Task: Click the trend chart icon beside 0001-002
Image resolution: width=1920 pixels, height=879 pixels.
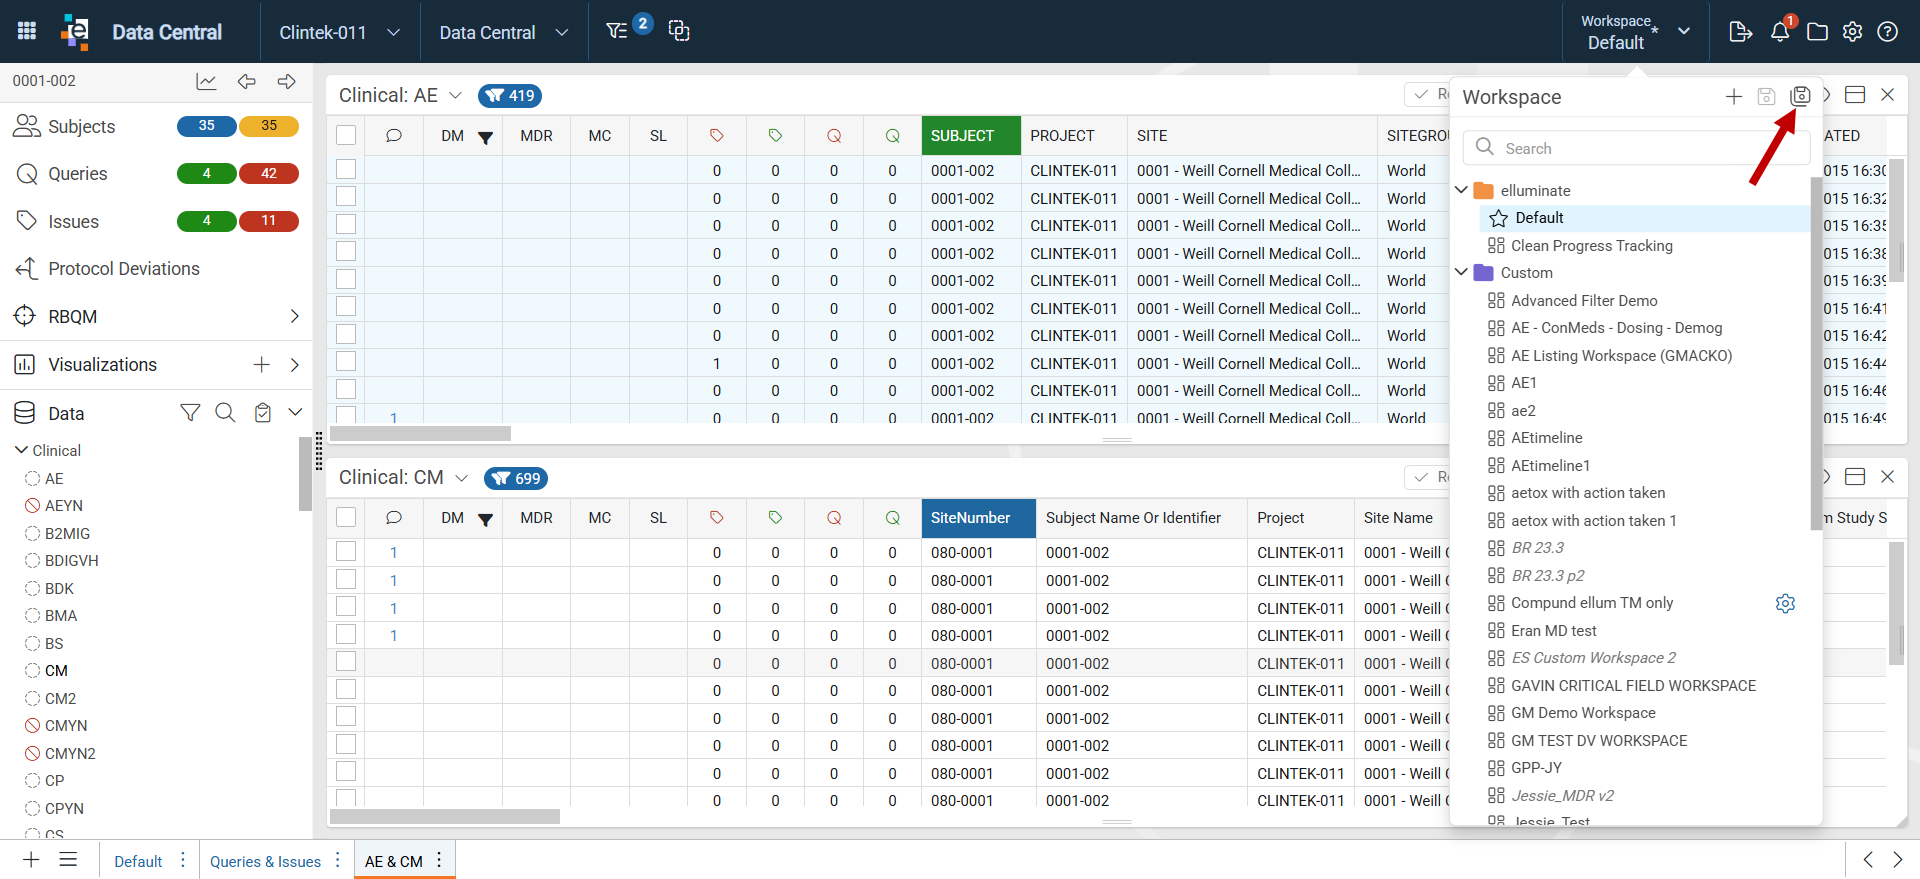Action: click(206, 81)
